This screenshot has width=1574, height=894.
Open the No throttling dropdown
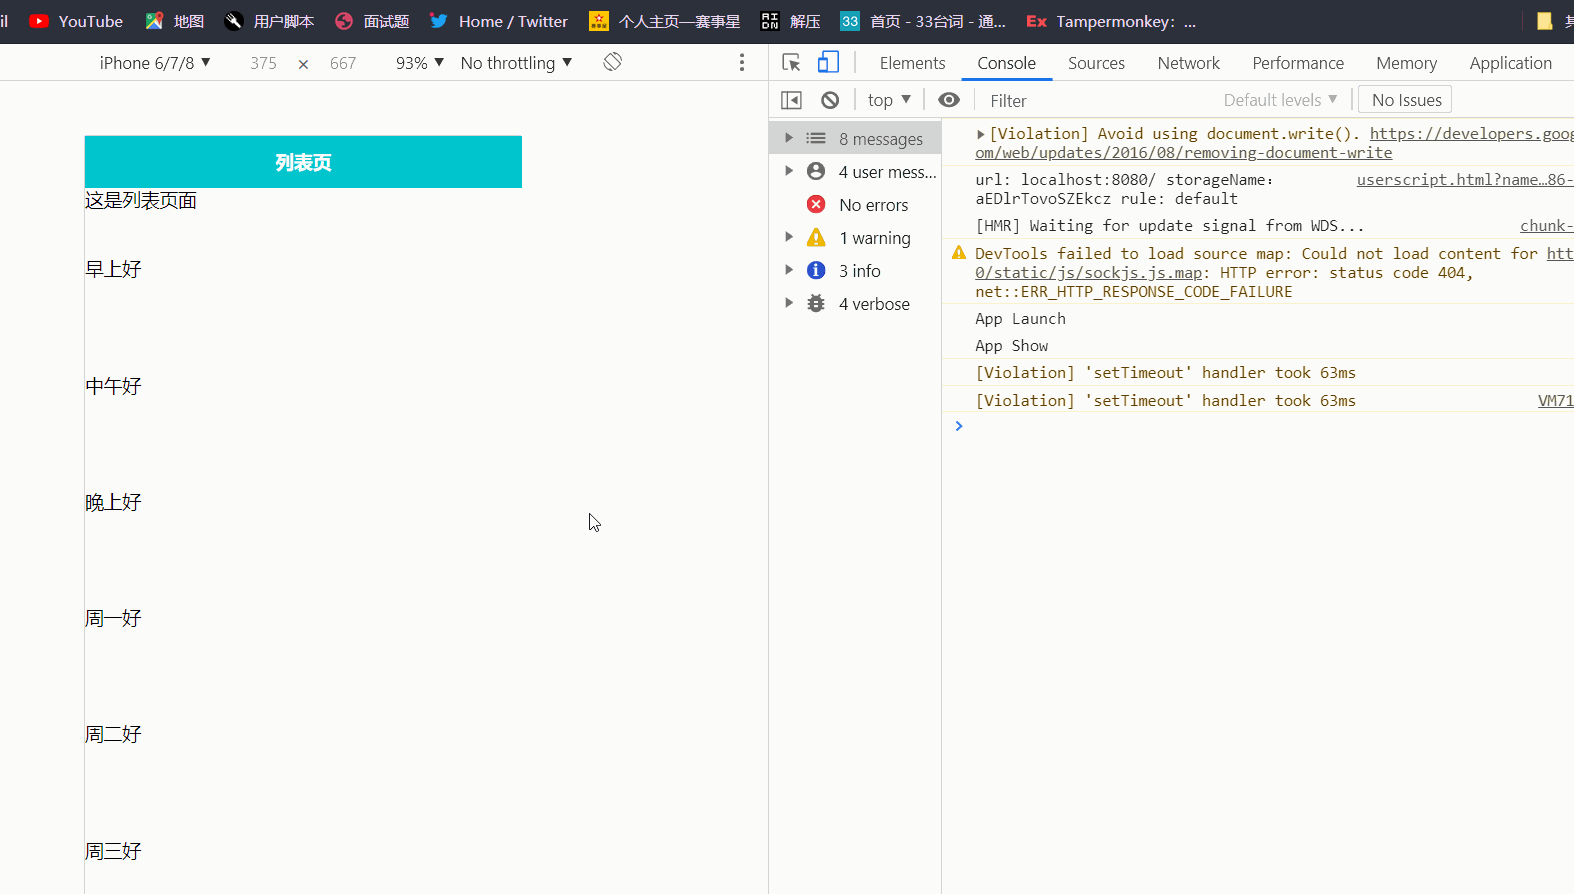click(x=516, y=63)
